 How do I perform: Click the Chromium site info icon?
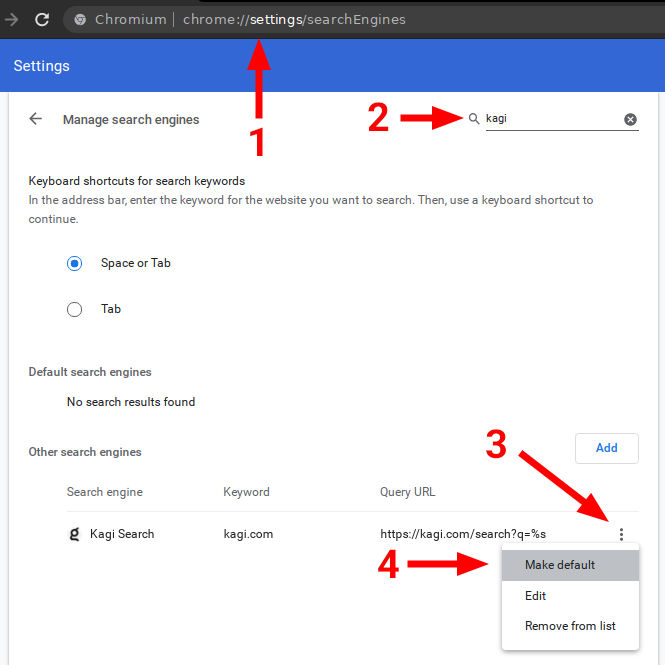[x=80, y=20]
